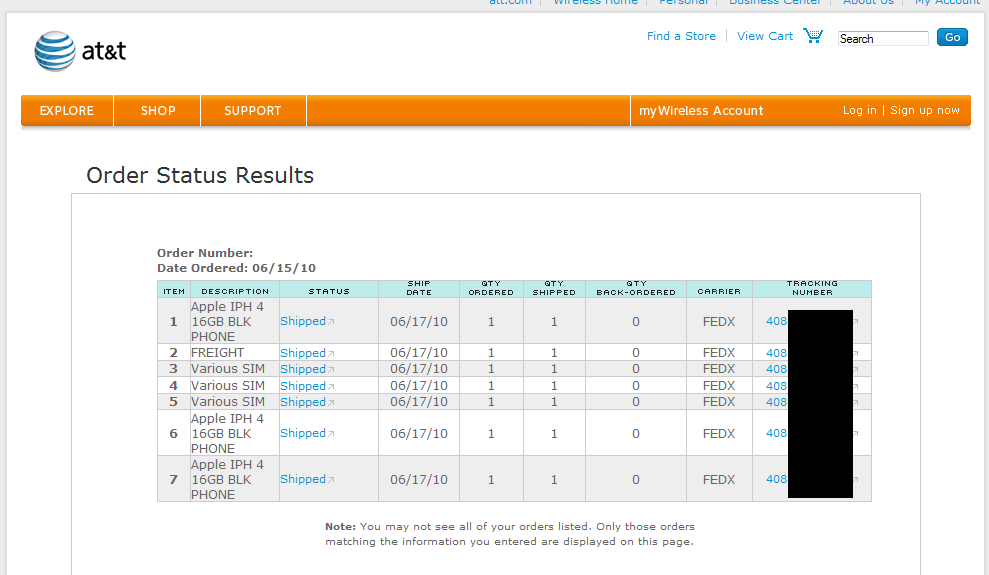This screenshot has width=989, height=575.
Task: Open Shipped status for item 3
Action: pos(303,369)
